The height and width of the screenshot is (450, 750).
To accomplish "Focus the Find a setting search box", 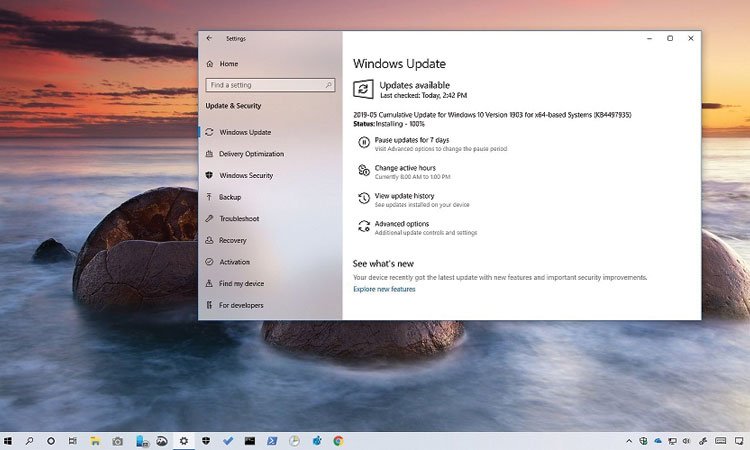I will point(268,85).
